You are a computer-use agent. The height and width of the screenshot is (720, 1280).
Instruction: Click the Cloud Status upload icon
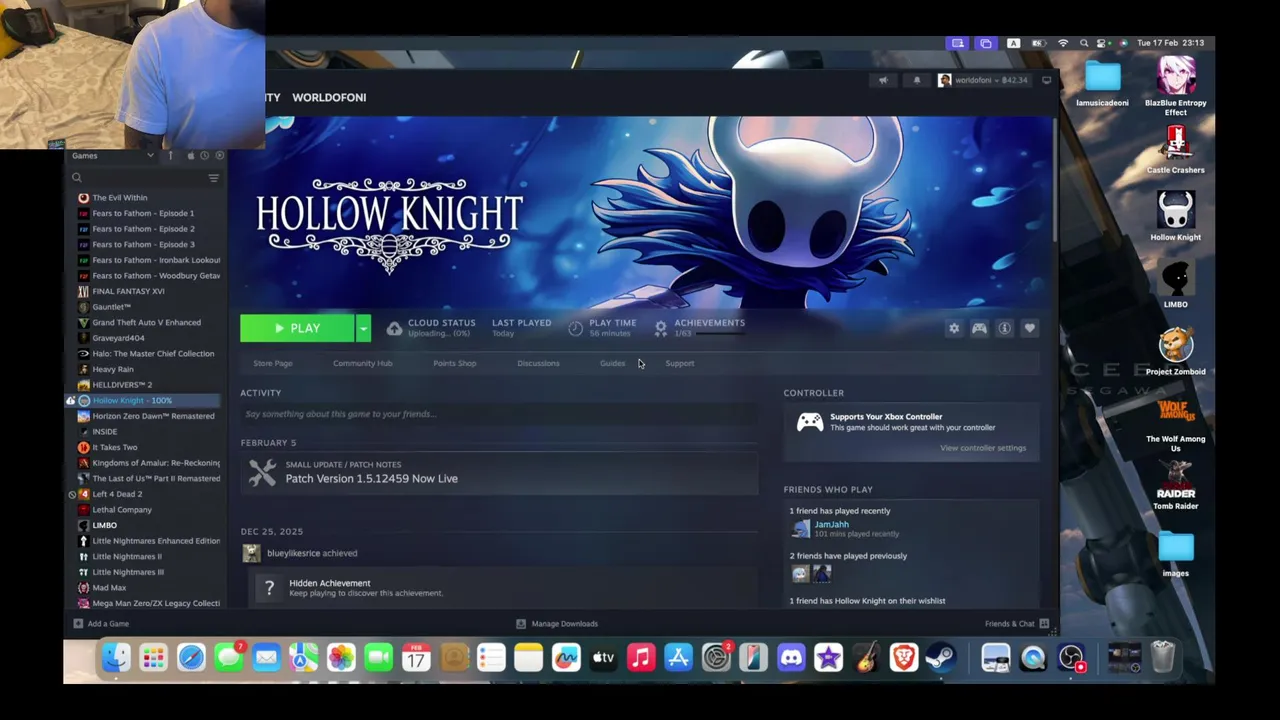pyautogui.click(x=395, y=328)
